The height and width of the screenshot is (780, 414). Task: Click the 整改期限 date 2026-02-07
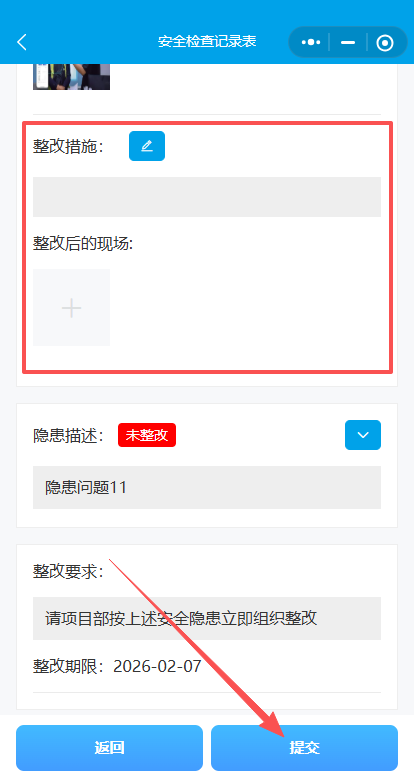point(157,666)
